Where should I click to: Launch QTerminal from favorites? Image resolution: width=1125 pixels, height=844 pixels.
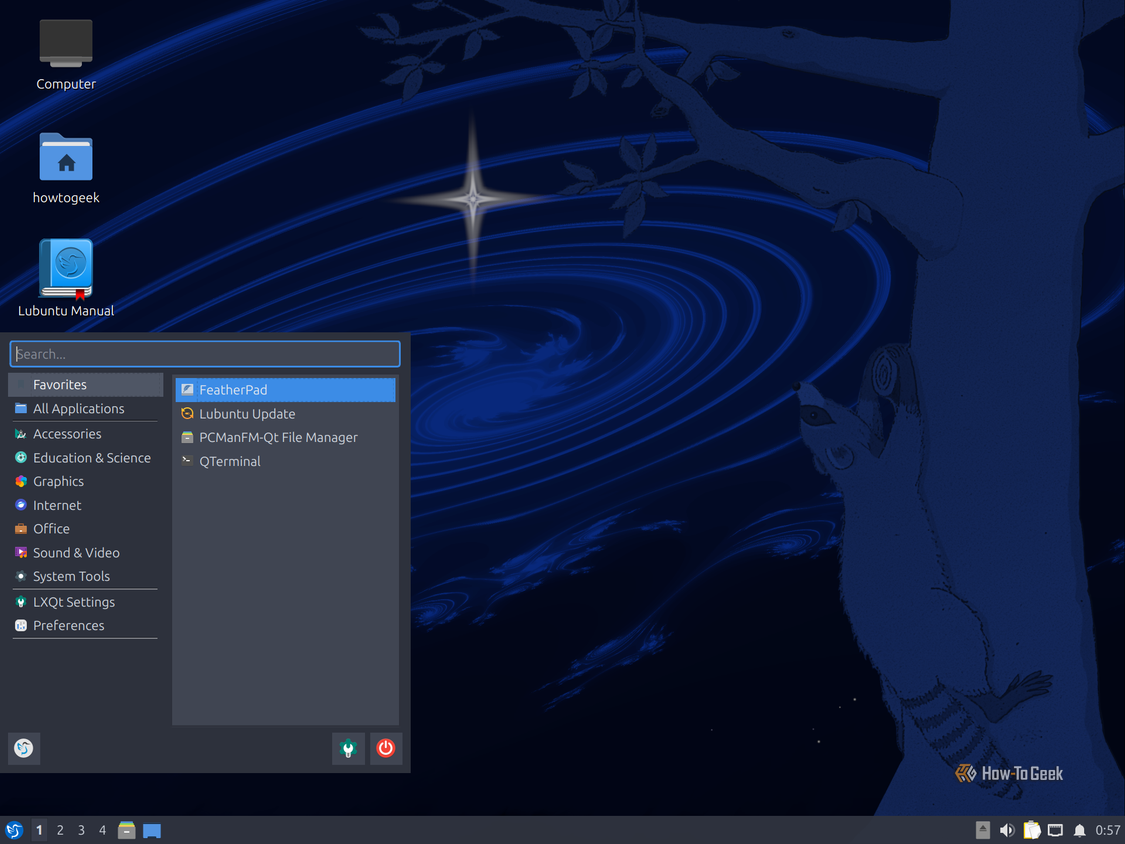pyautogui.click(x=286, y=461)
